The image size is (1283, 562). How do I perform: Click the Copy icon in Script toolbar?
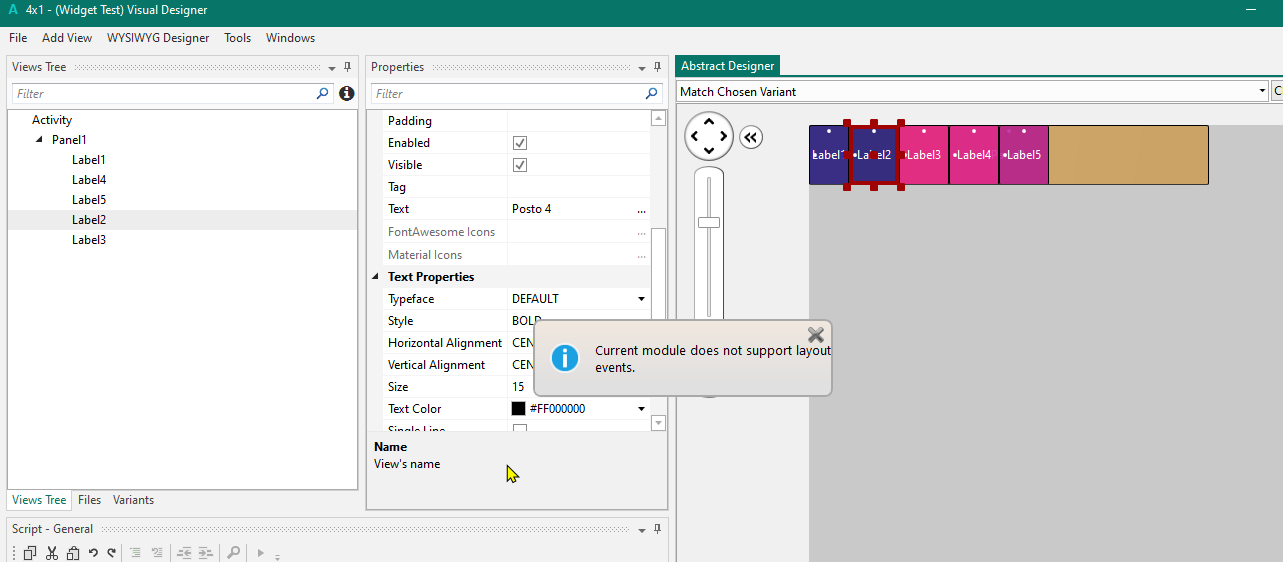(30, 552)
